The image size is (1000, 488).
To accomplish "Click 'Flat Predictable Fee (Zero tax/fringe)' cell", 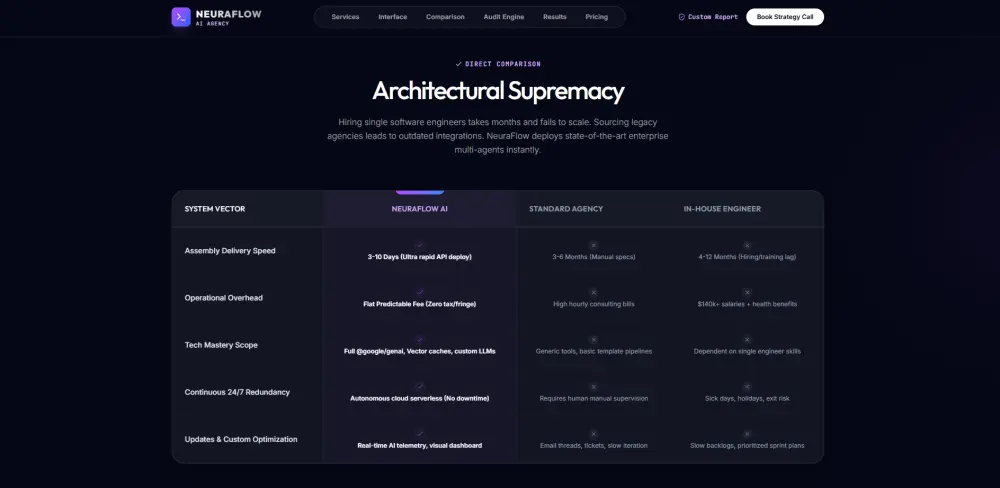I will coord(420,304).
